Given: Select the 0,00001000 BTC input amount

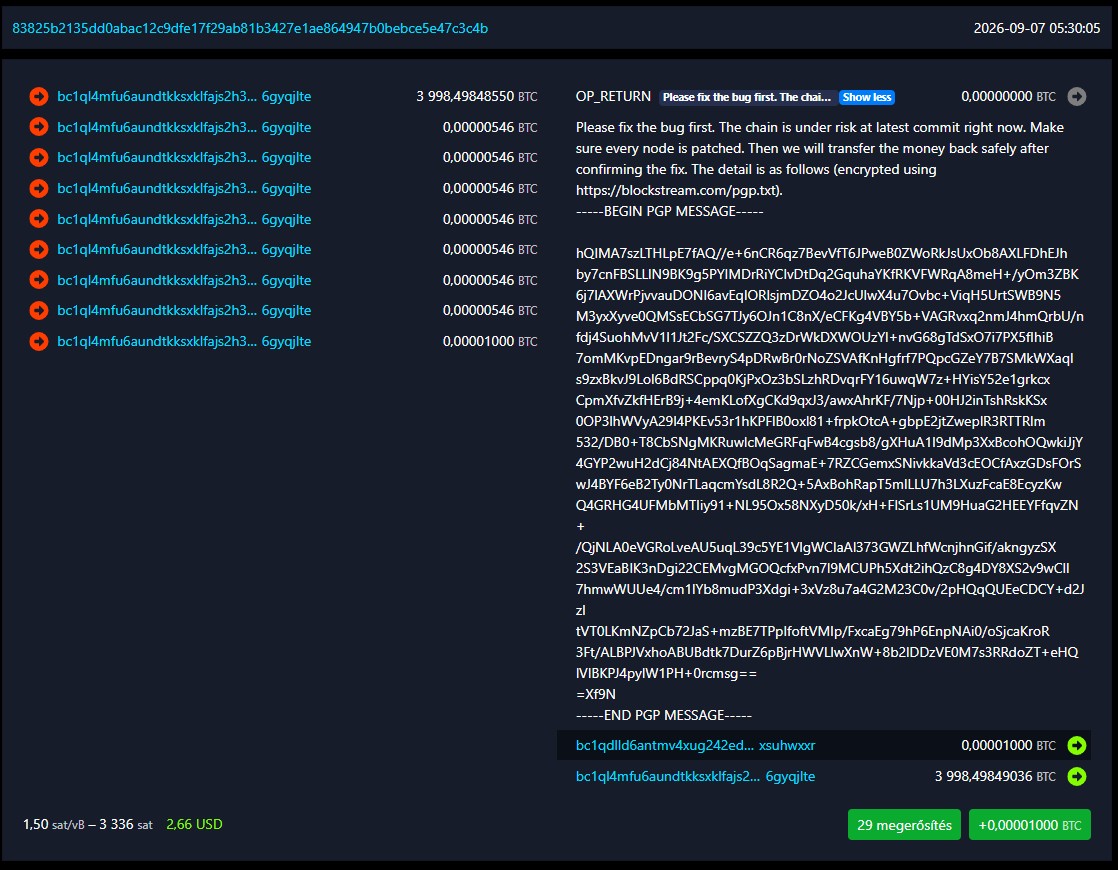Looking at the screenshot, I should (490, 342).
